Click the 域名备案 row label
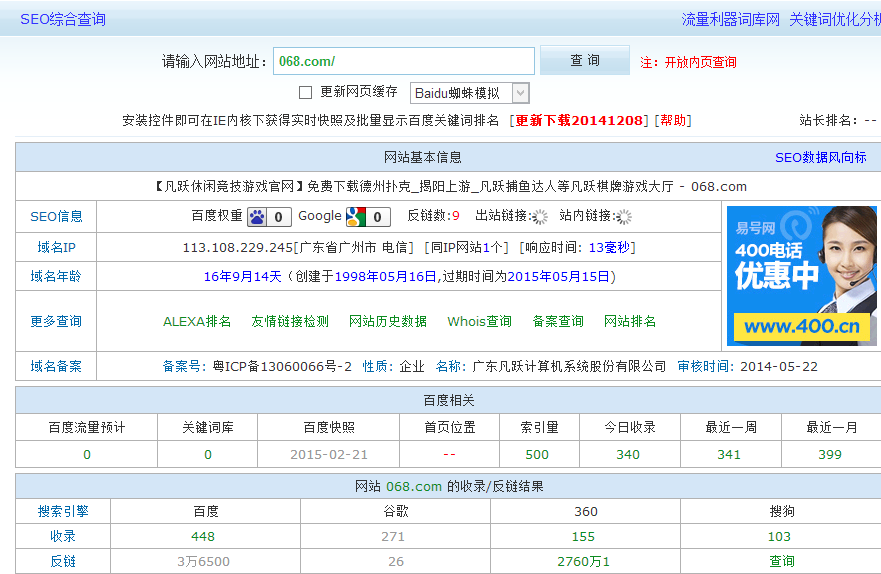The height and width of the screenshot is (574, 881). coord(56,367)
